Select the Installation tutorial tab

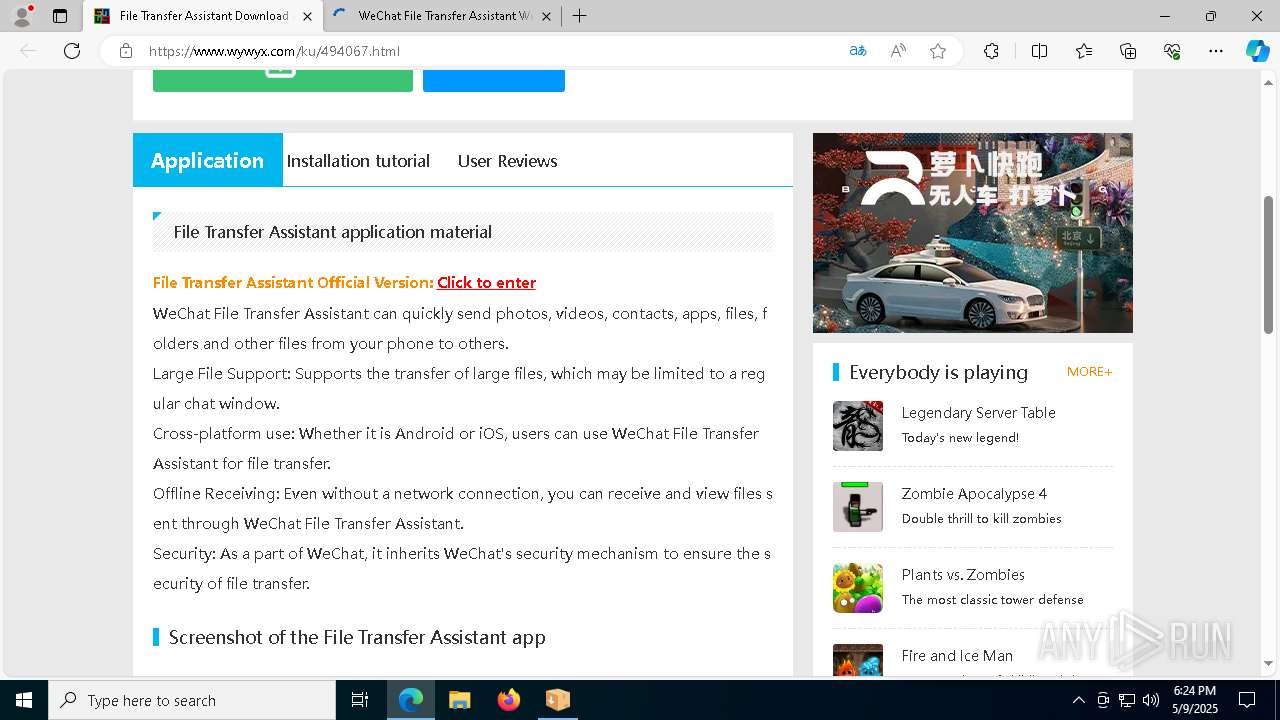[x=358, y=161]
